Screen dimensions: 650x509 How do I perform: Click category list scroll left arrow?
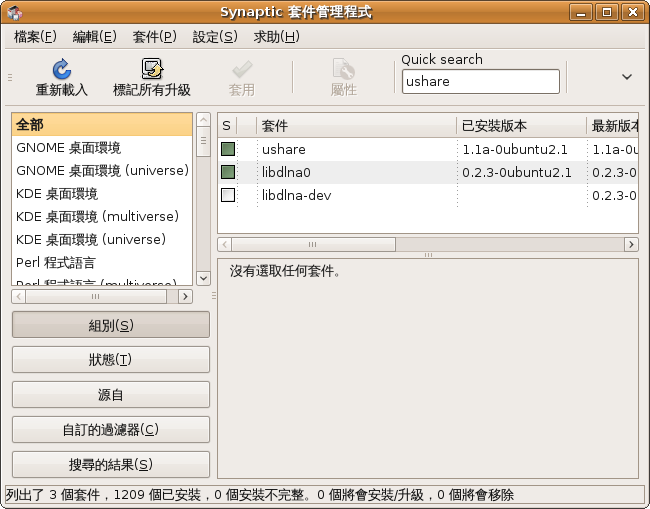point(18,296)
